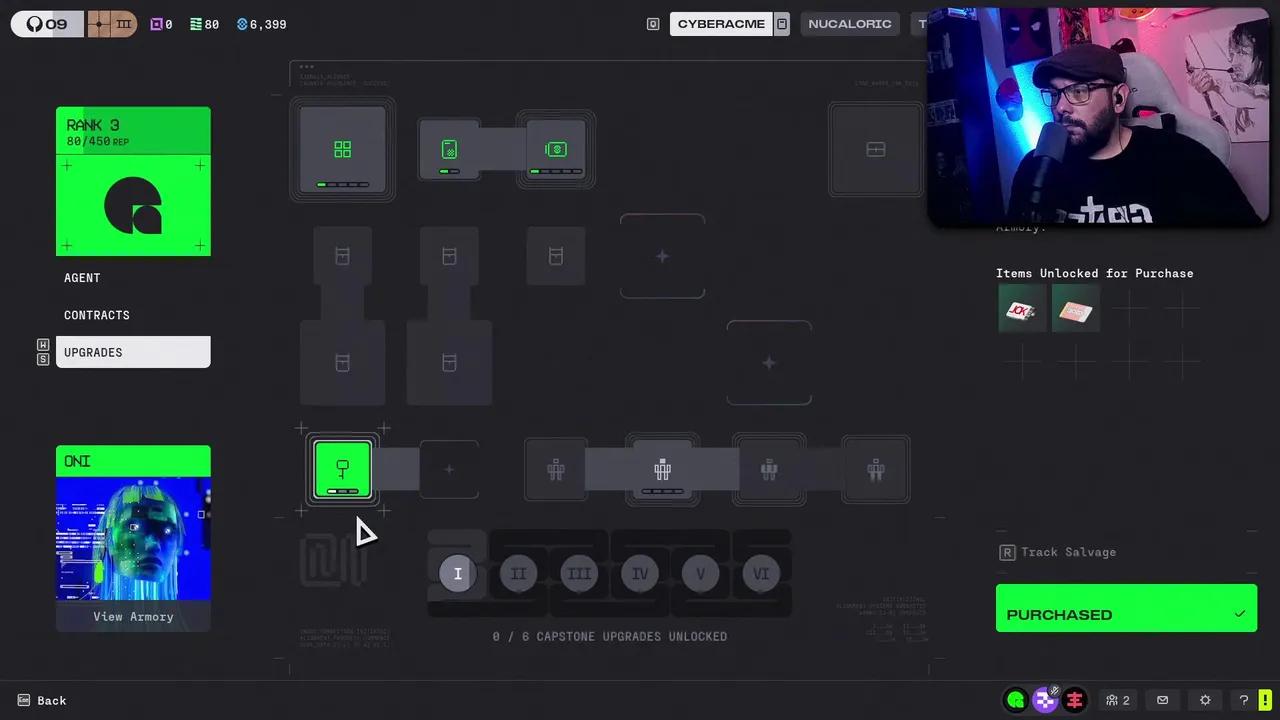Click the green 80 currency counter
Viewport: 1280px width, 720px height.
204,24
